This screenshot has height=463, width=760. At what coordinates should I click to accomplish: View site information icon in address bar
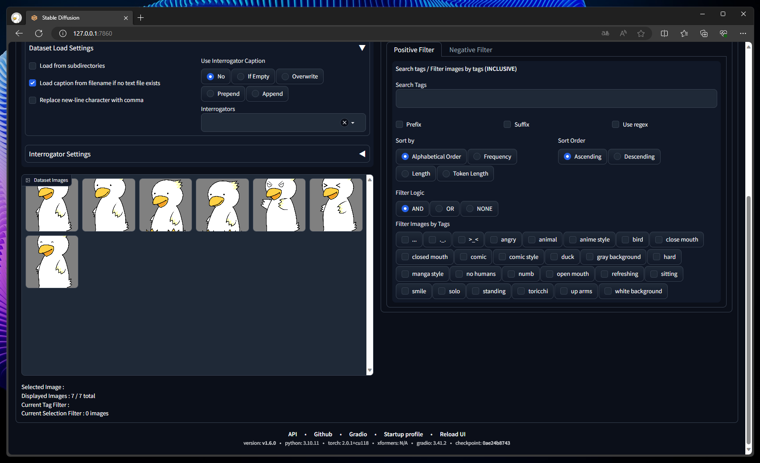[x=63, y=33]
